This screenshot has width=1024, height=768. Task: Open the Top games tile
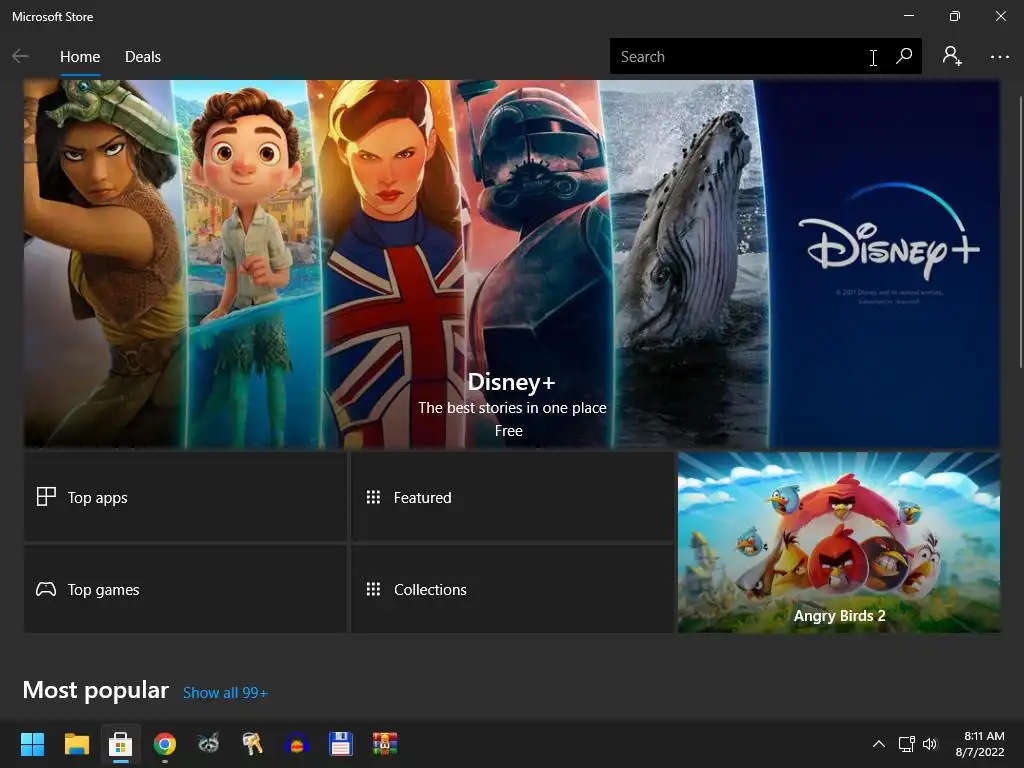coord(185,589)
